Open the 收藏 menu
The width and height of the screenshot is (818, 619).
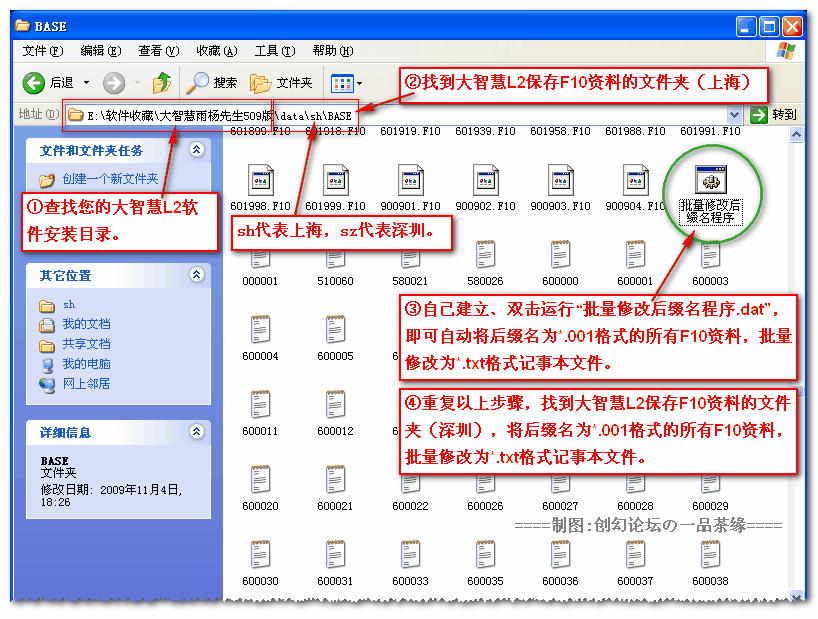pyautogui.click(x=216, y=51)
